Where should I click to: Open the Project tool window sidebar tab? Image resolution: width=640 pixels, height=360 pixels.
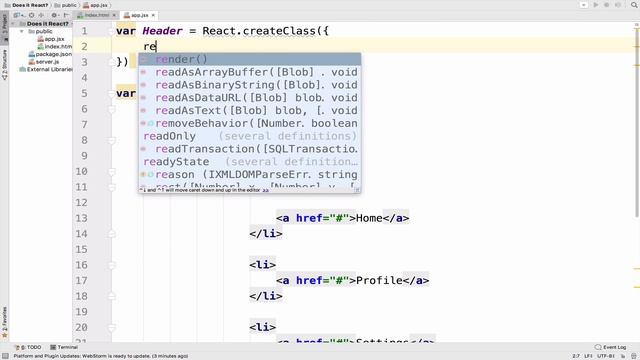coord(4,27)
